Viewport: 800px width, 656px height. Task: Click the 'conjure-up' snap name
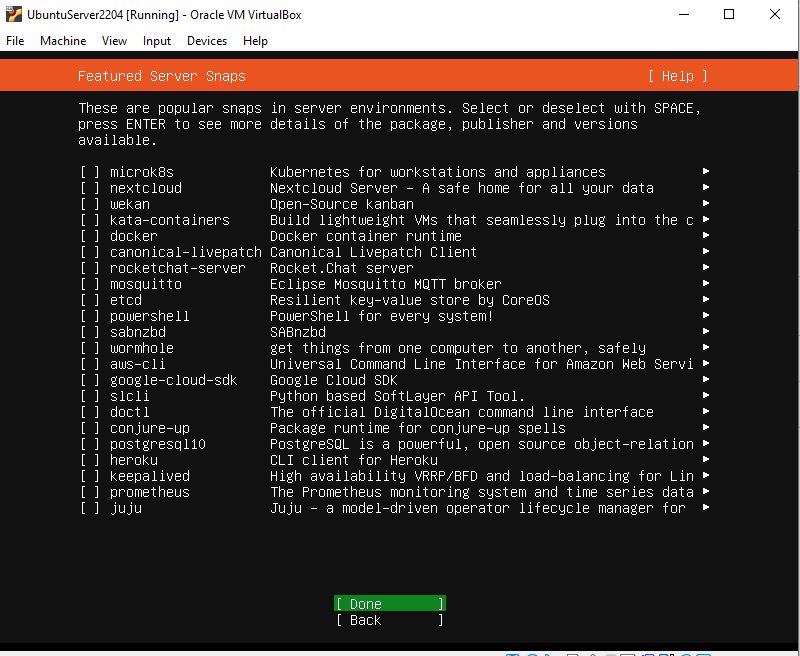149,428
